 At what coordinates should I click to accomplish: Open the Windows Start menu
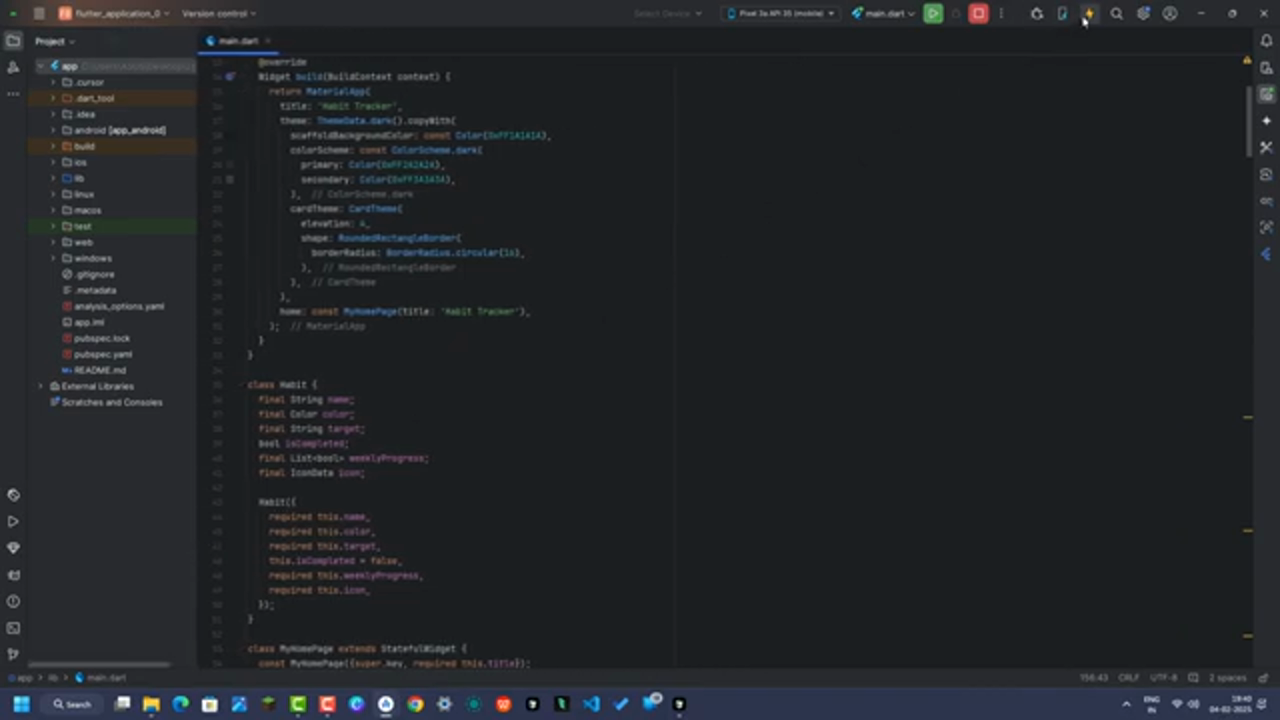[21, 704]
